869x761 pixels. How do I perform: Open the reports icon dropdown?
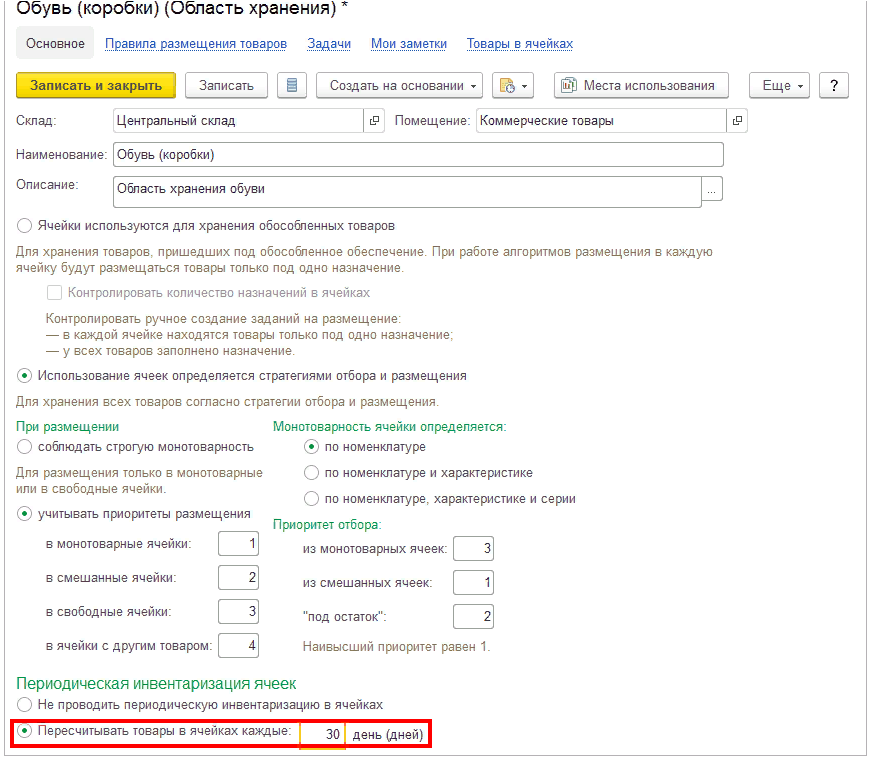click(x=514, y=85)
